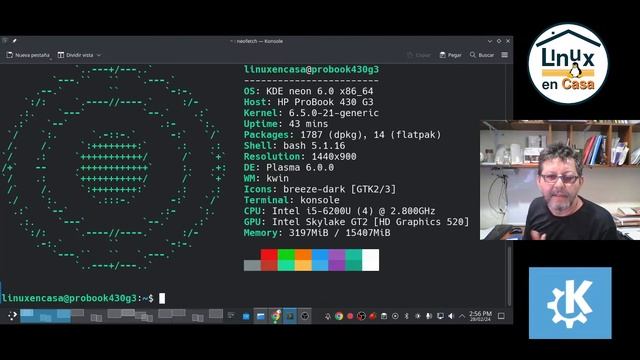Click the 'WM: kwin' line
Viewport: 640px width, 360px height.
(x=266, y=178)
